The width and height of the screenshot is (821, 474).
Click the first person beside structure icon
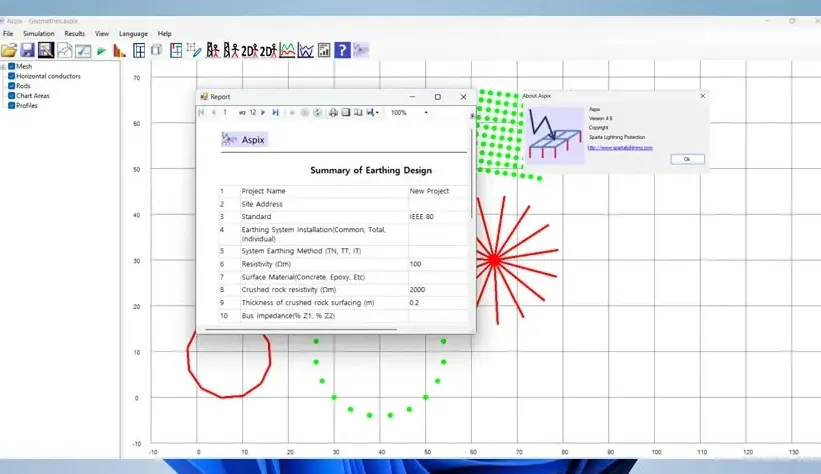tap(213, 50)
